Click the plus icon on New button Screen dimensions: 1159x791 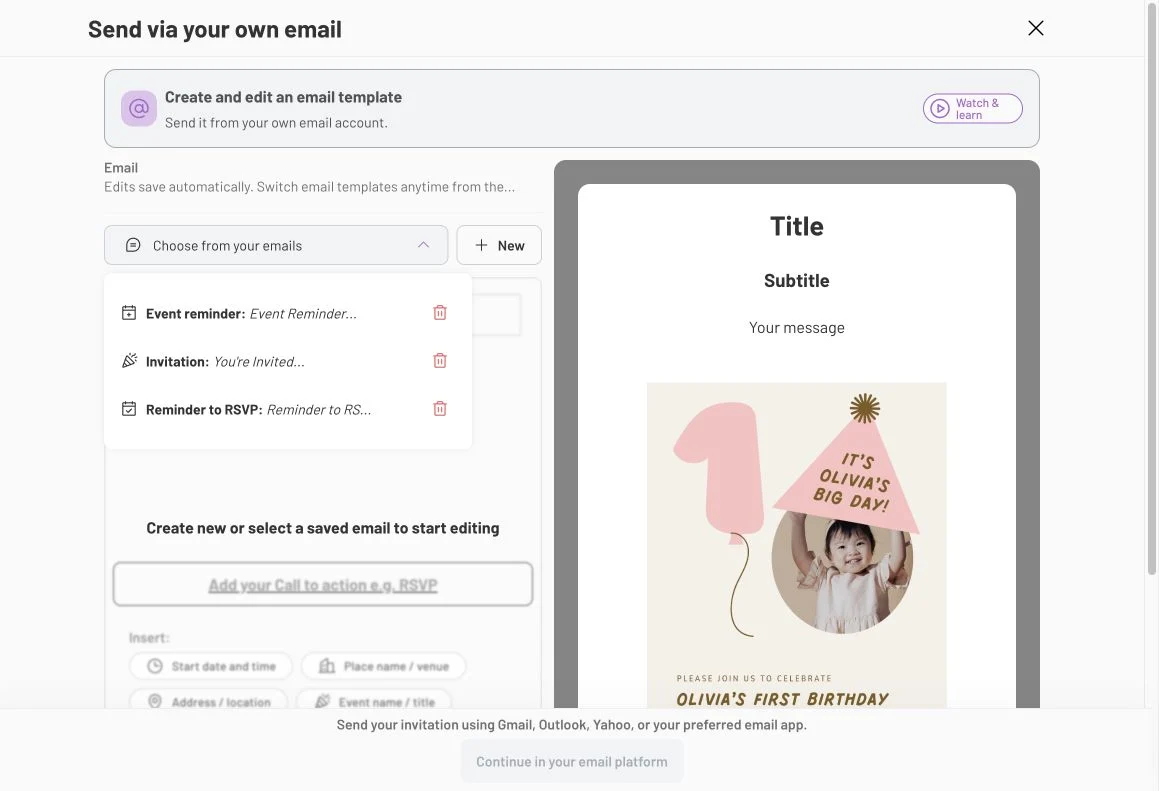[481, 245]
